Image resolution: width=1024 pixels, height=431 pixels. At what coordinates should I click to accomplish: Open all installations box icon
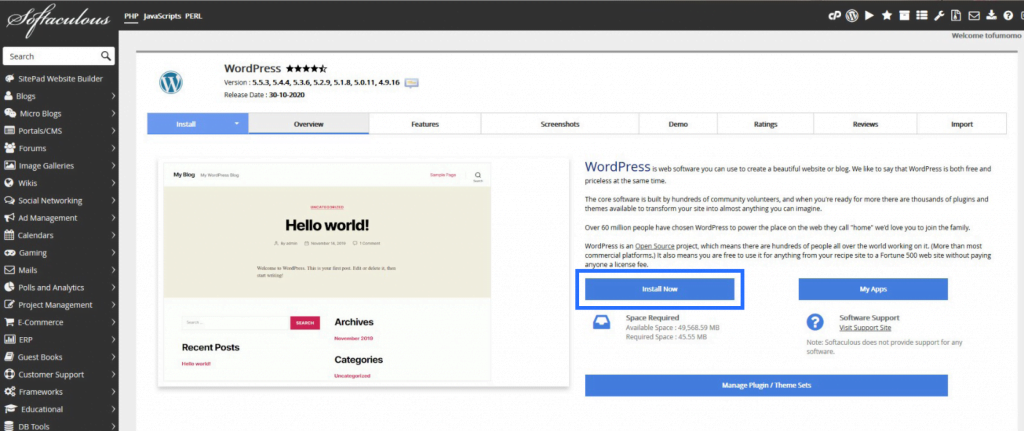pyautogui.click(x=904, y=16)
